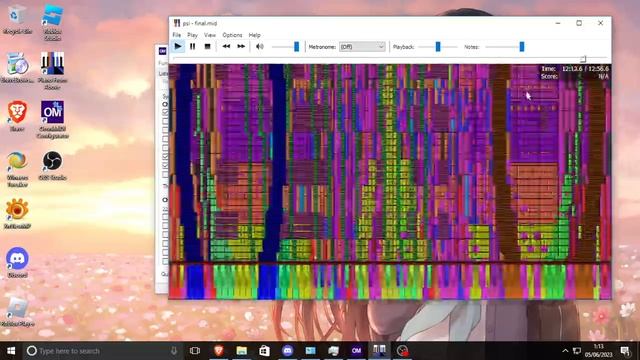The height and width of the screenshot is (360, 640).
Task: Select the Roblox Player desktop icon
Action: pos(17,312)
